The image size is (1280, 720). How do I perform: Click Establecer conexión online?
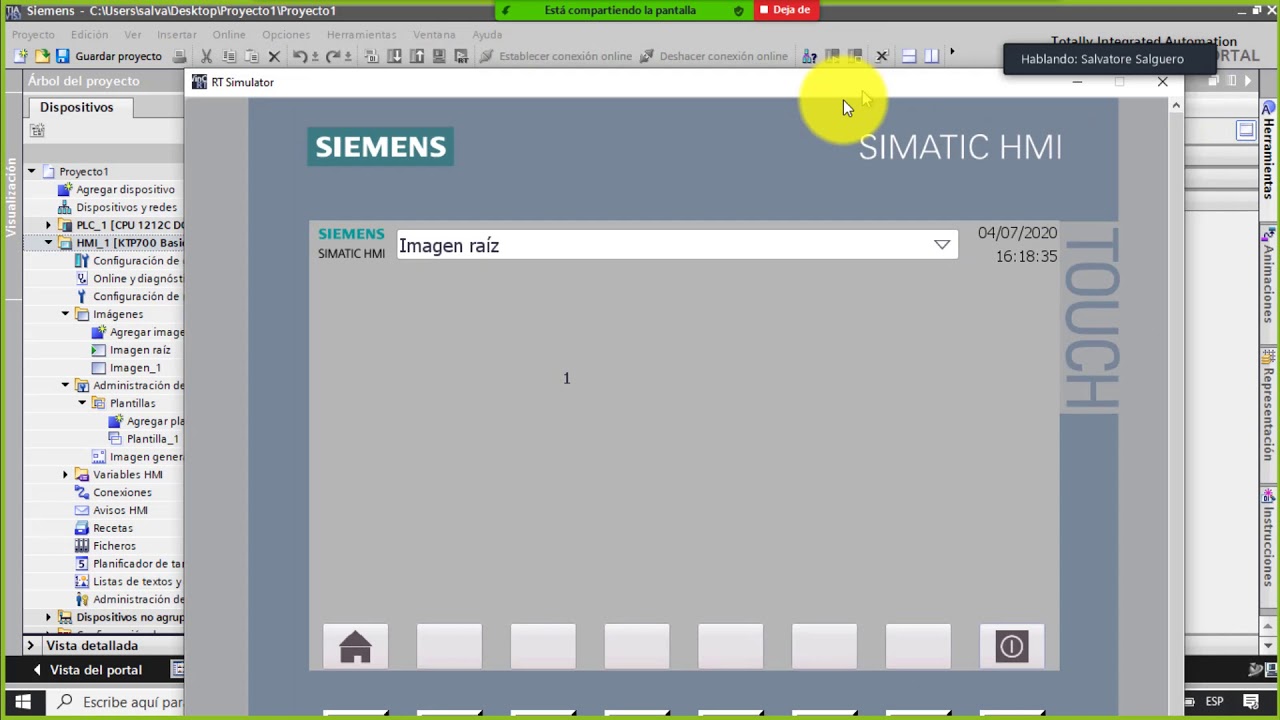pyautogui.click(x=555, y=56)
